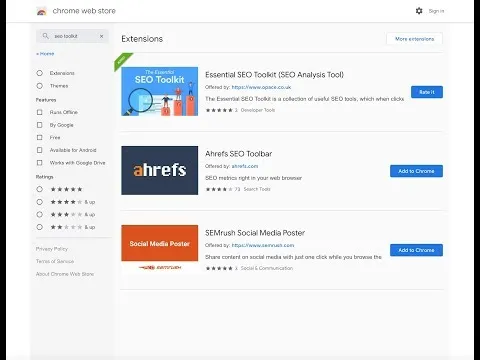The height and width of the screenshot is (360, 480).
Task: Add SEMrush Social Media Poster to Chrome
Action: [x=416, y=250]
